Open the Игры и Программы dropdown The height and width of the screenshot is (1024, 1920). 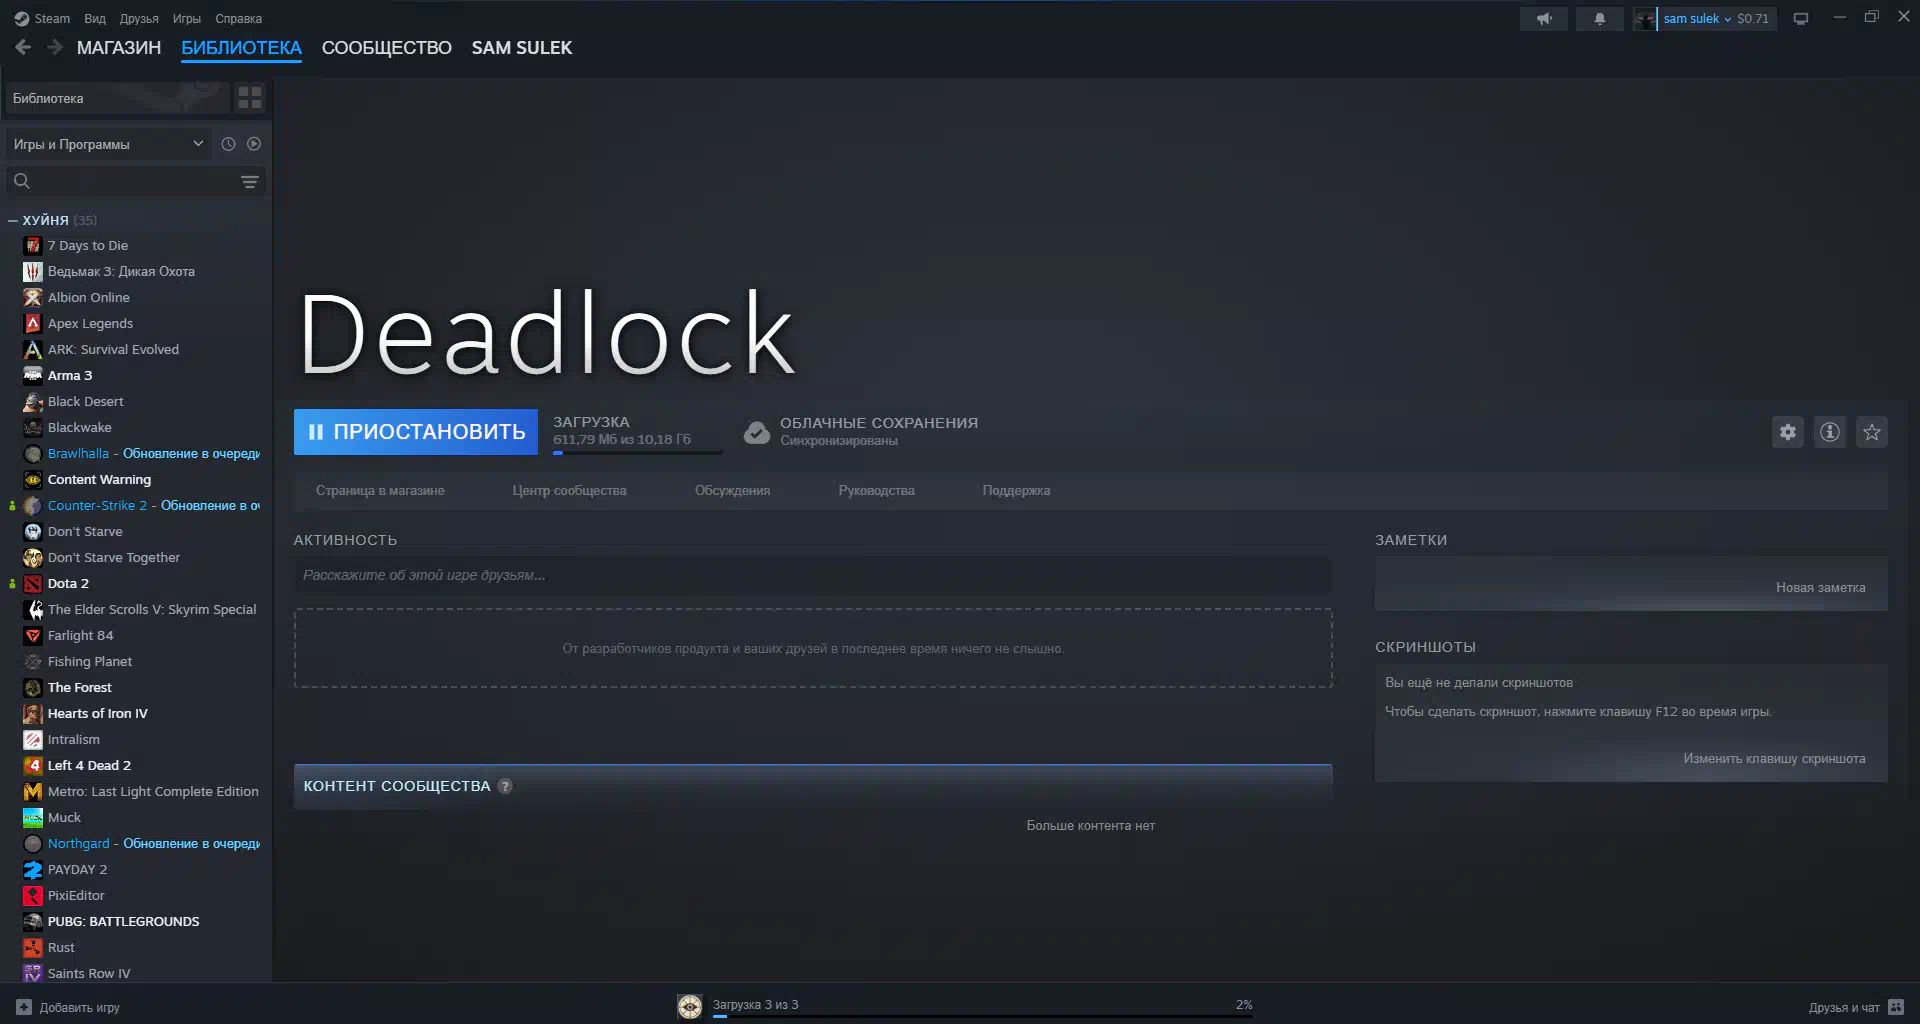(x=108, y=144)
